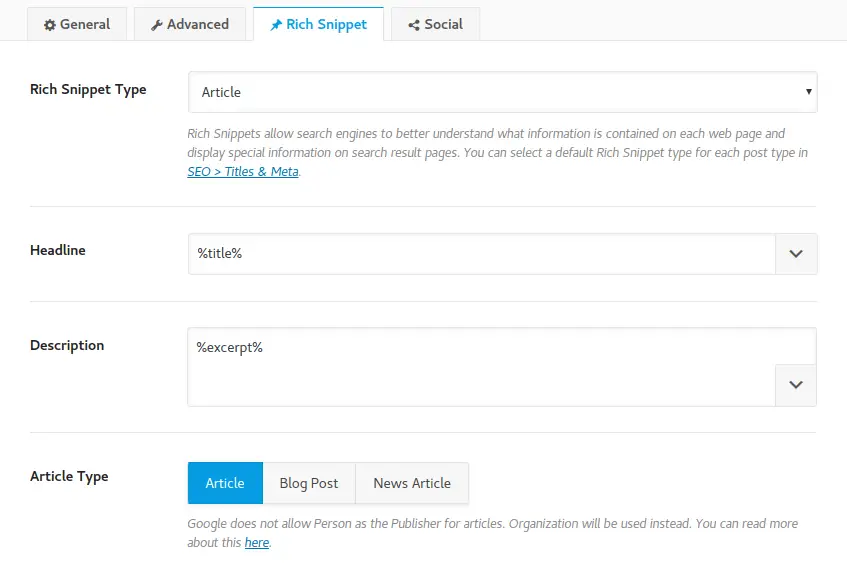Screen dimensions: 847x563
Task: Open the SEO > Titles & Meta link
Action: point(243,172)
